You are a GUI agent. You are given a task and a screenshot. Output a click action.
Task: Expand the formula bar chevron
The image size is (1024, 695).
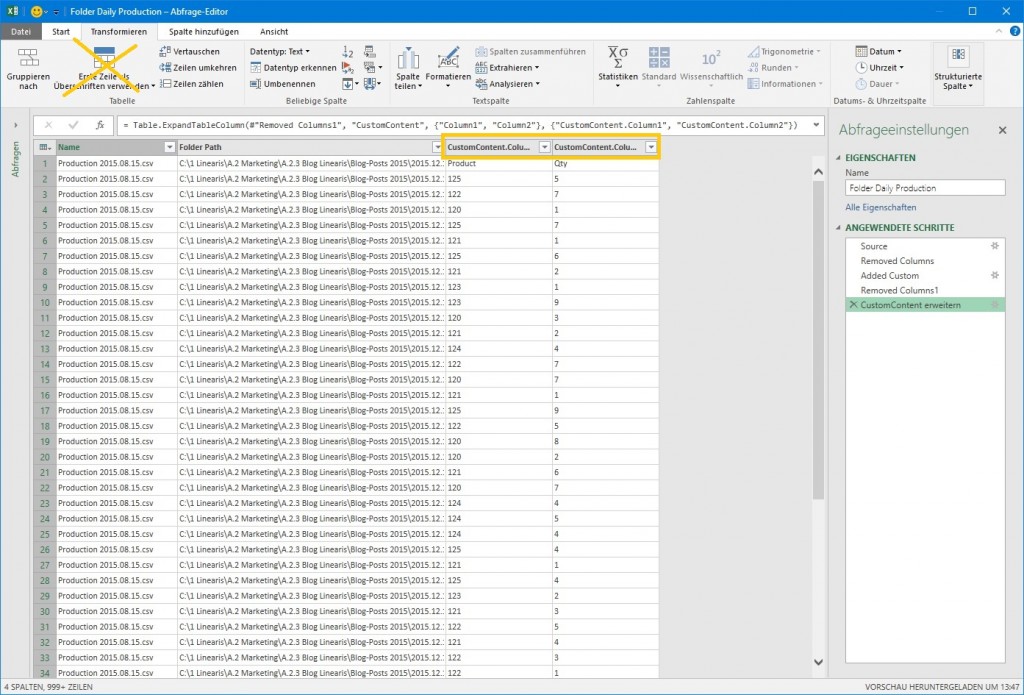(x=817, y=126)
